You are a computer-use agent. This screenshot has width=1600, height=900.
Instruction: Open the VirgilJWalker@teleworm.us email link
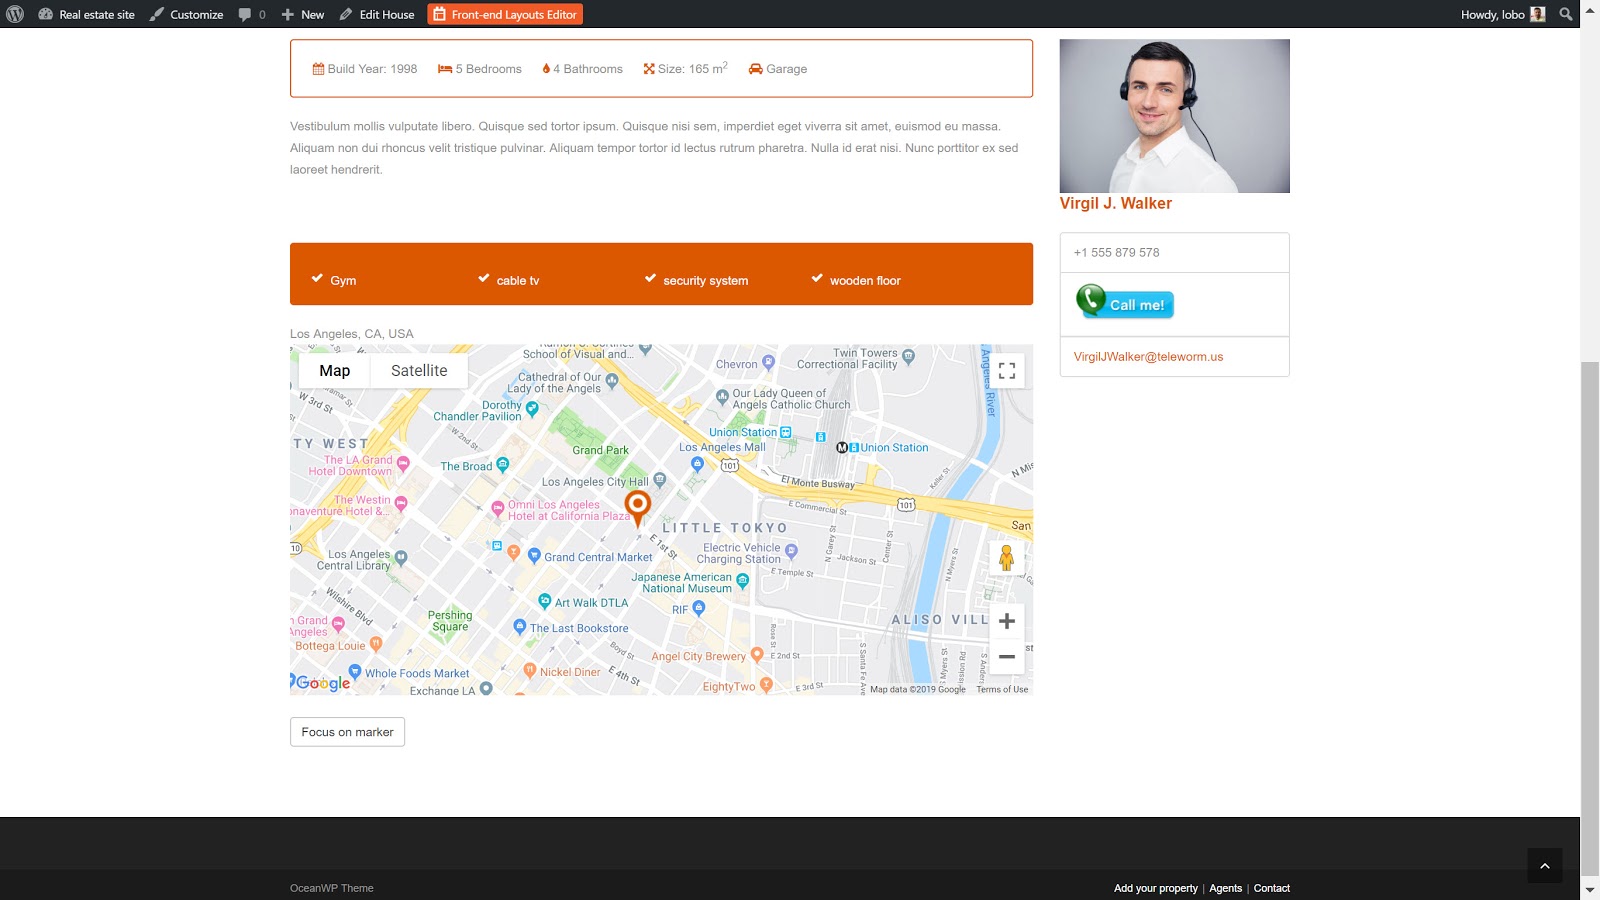[1148, 357]
